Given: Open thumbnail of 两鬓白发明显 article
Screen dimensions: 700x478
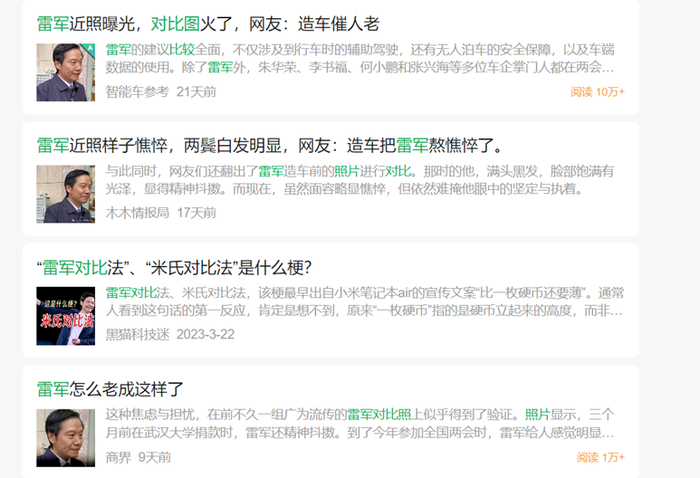Looking at the screenshot, I should (x=66, y=194).
